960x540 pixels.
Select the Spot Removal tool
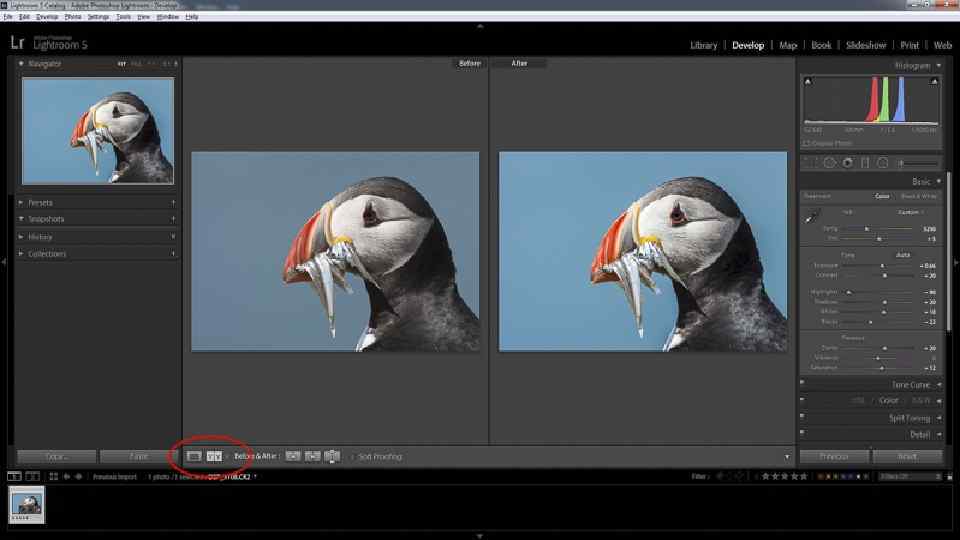(x=829, y=163)
